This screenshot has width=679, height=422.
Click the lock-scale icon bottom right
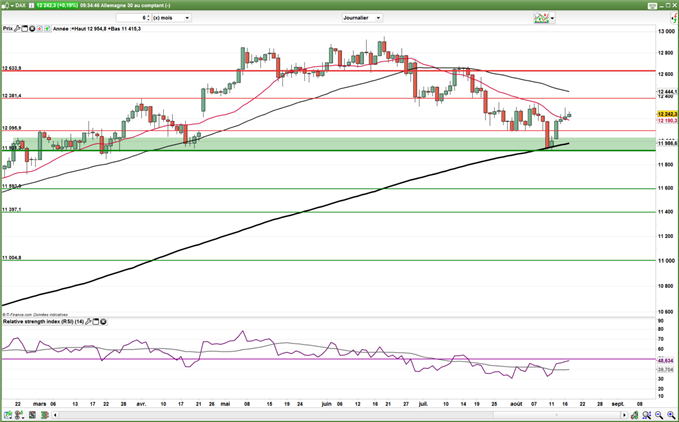[x=635, y=416]
